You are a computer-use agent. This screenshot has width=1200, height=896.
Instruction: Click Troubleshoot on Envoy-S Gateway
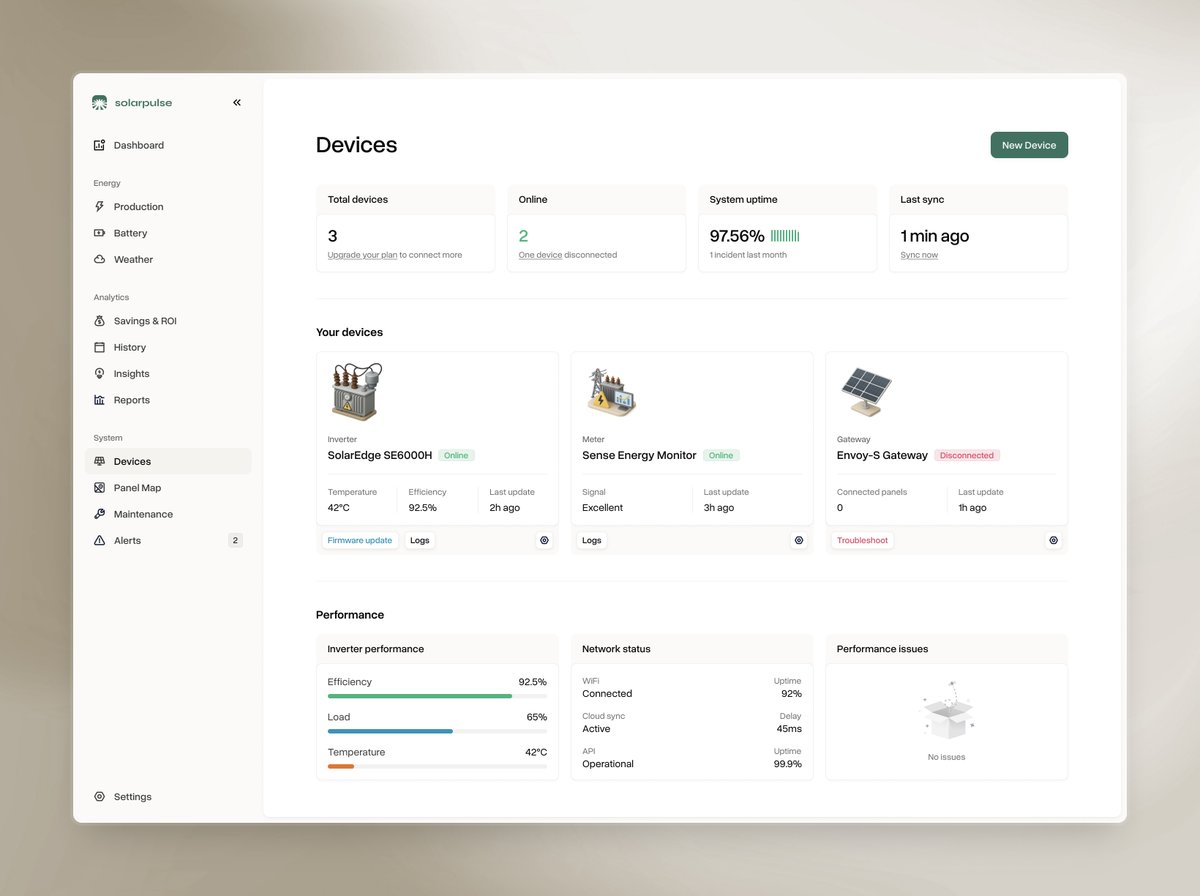pyautogui.click(x=862, y=540)
